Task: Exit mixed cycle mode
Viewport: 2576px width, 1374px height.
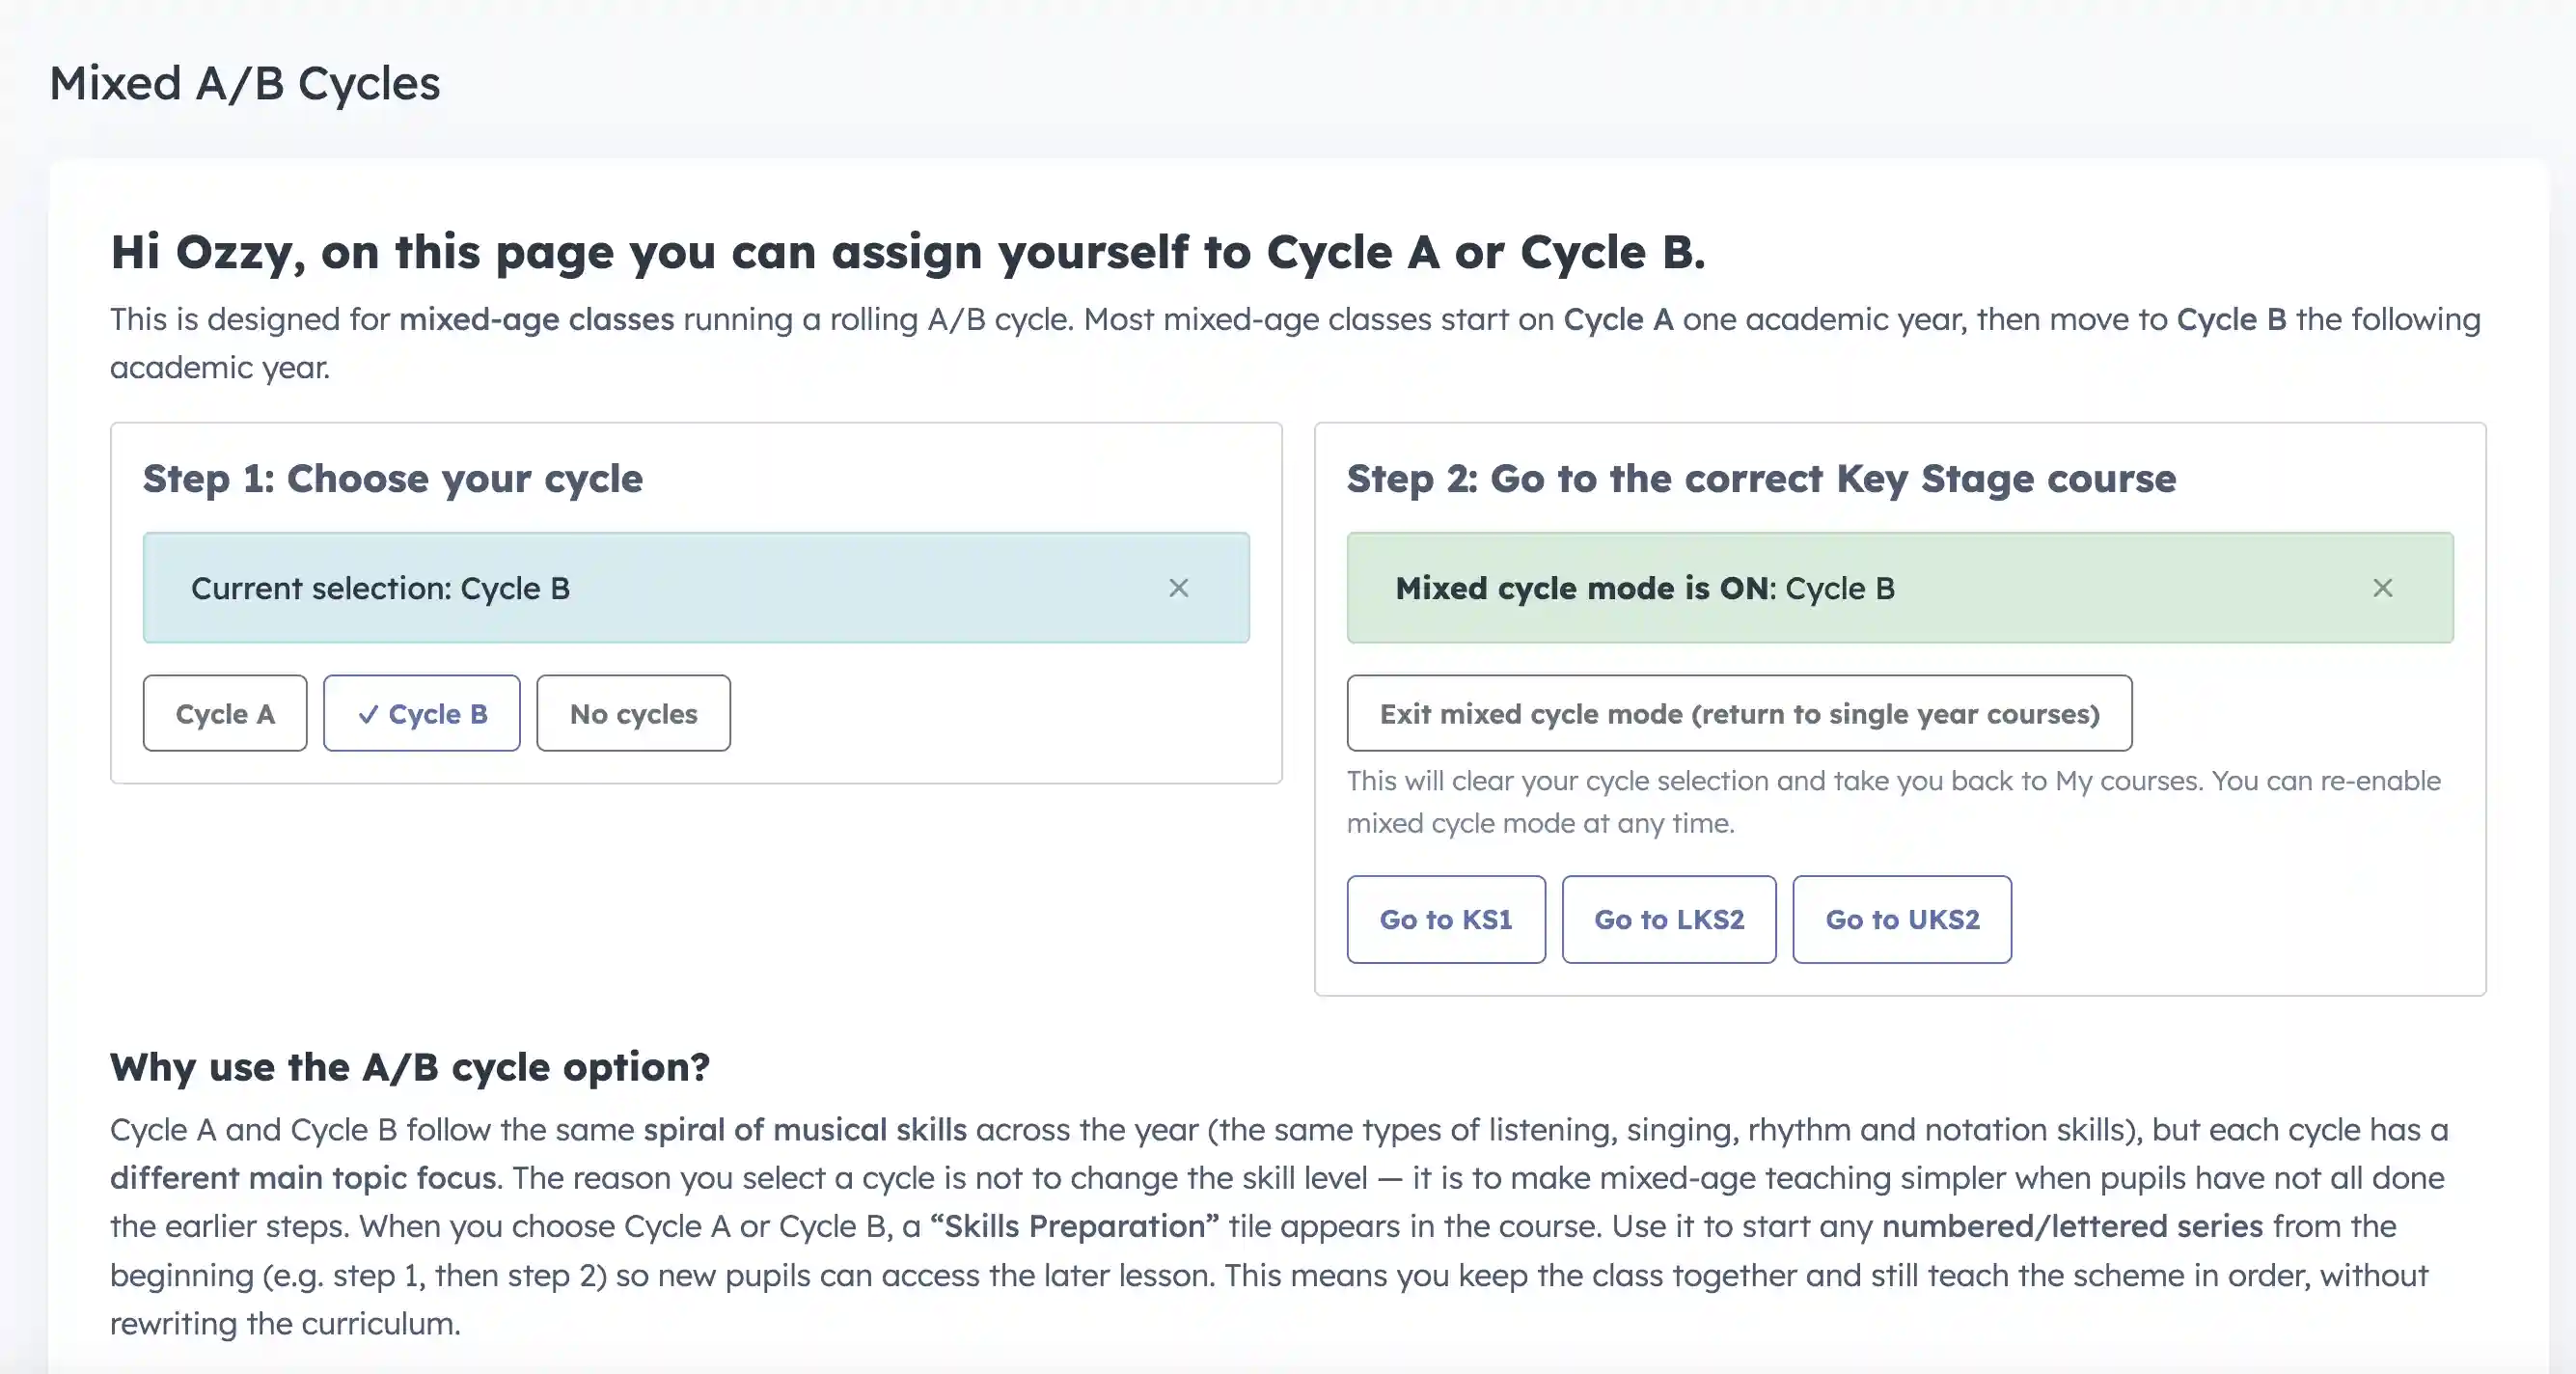Action: click(1739, 713)
